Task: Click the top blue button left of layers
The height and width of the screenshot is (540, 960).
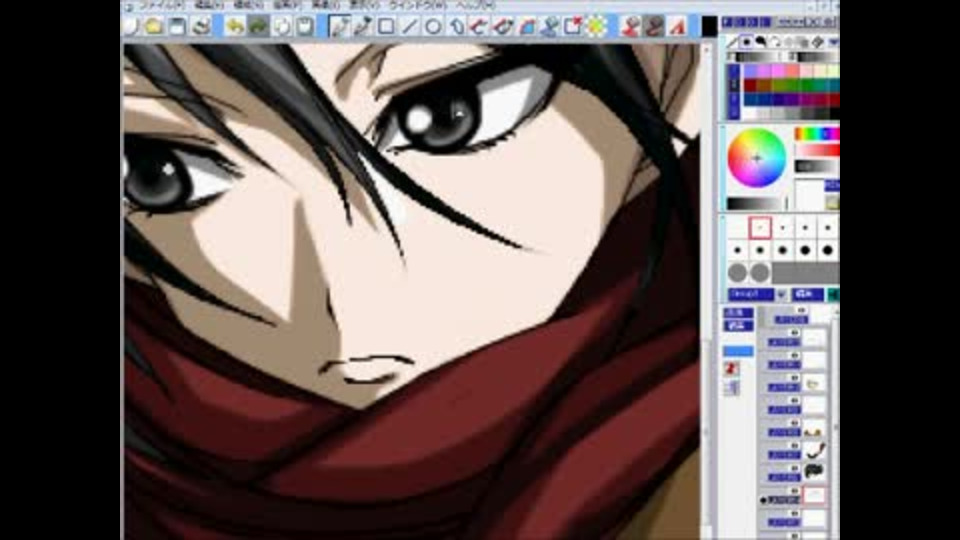Action: [738, 313]
